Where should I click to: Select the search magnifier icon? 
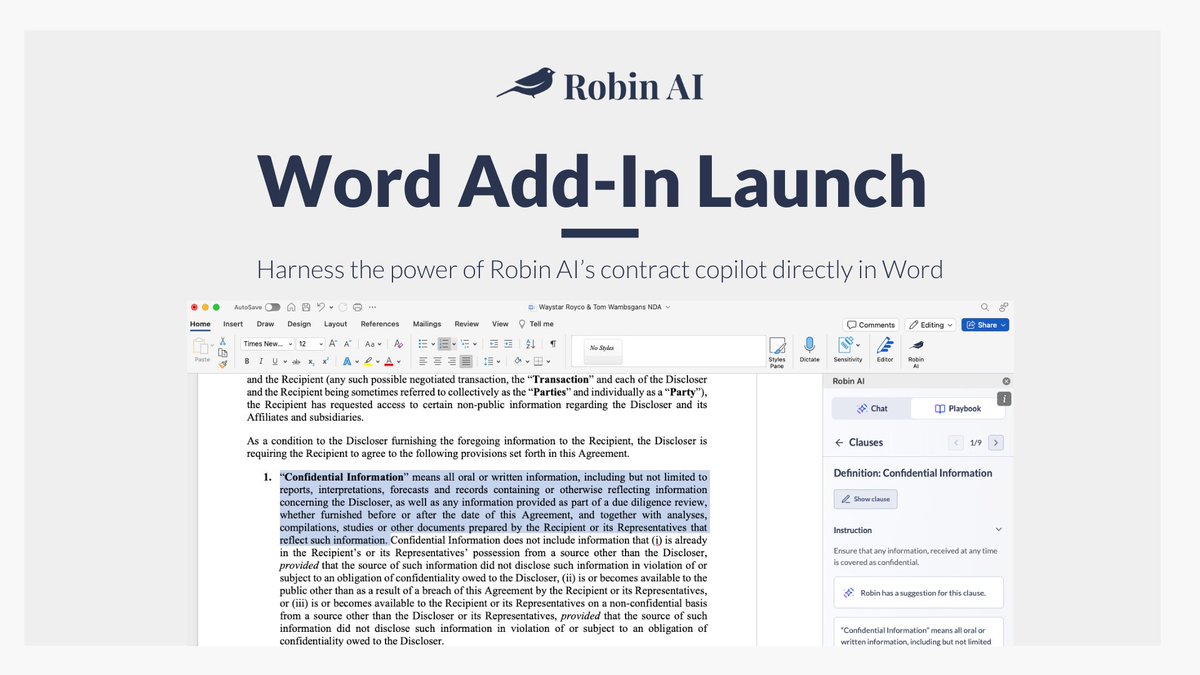click(983, 306)
